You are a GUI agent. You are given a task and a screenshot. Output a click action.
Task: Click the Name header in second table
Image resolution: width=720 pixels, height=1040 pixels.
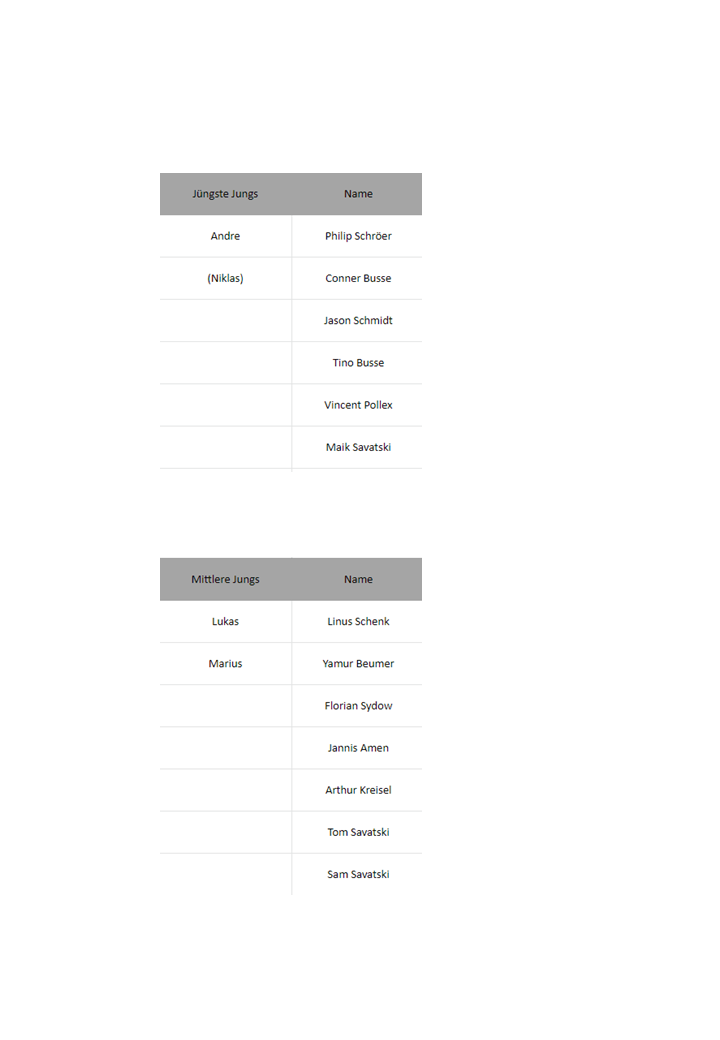pos(358,580)
